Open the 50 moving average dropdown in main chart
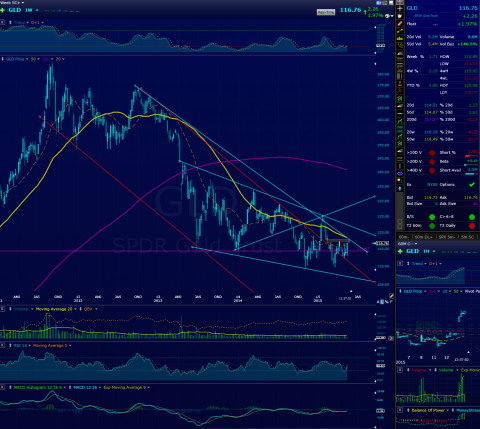 point(38,59)
